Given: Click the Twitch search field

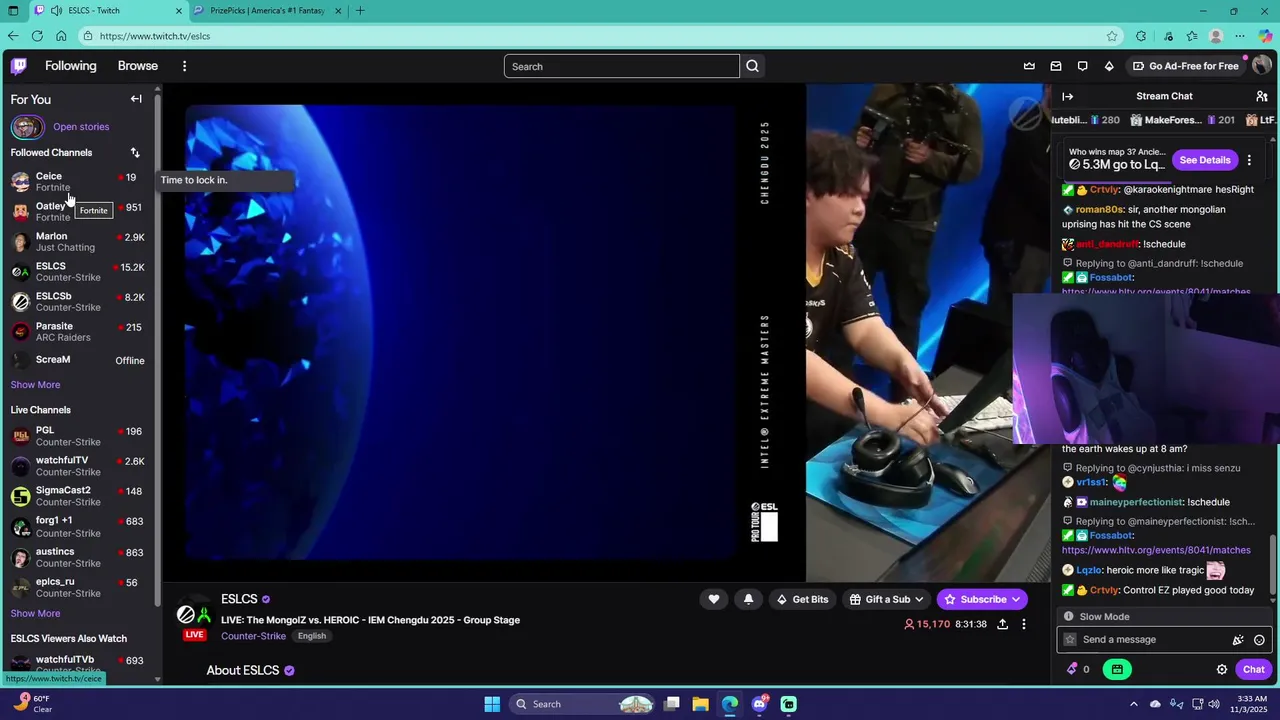Looking at the screenshot, I should point(622,66).
